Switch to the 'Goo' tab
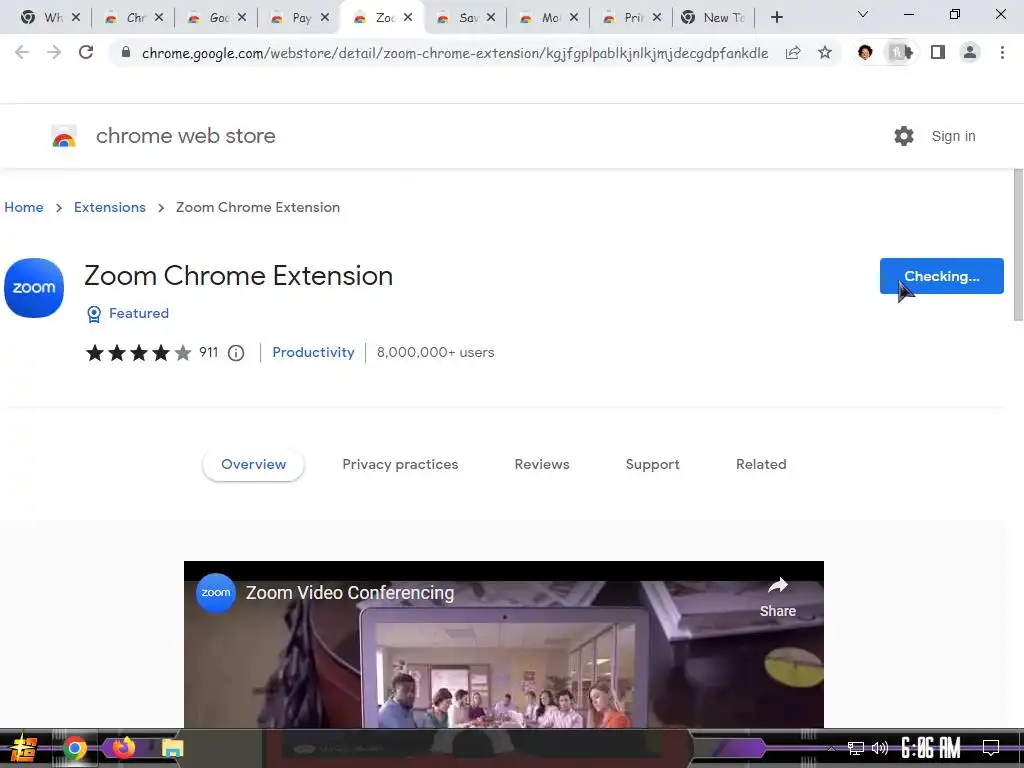Image resolution: width=1024 pixels, height=768 pixels. pyautogui.click(x=217, y=18)
